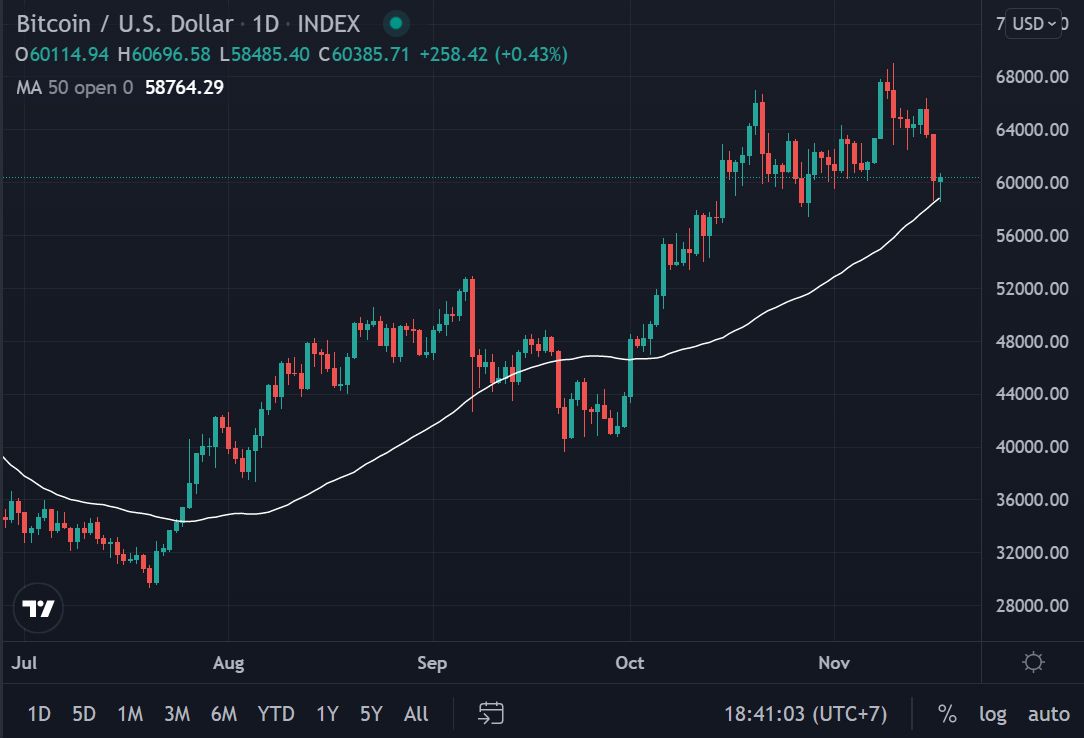Toggle auto scale mode

[x=1049, y=714]
